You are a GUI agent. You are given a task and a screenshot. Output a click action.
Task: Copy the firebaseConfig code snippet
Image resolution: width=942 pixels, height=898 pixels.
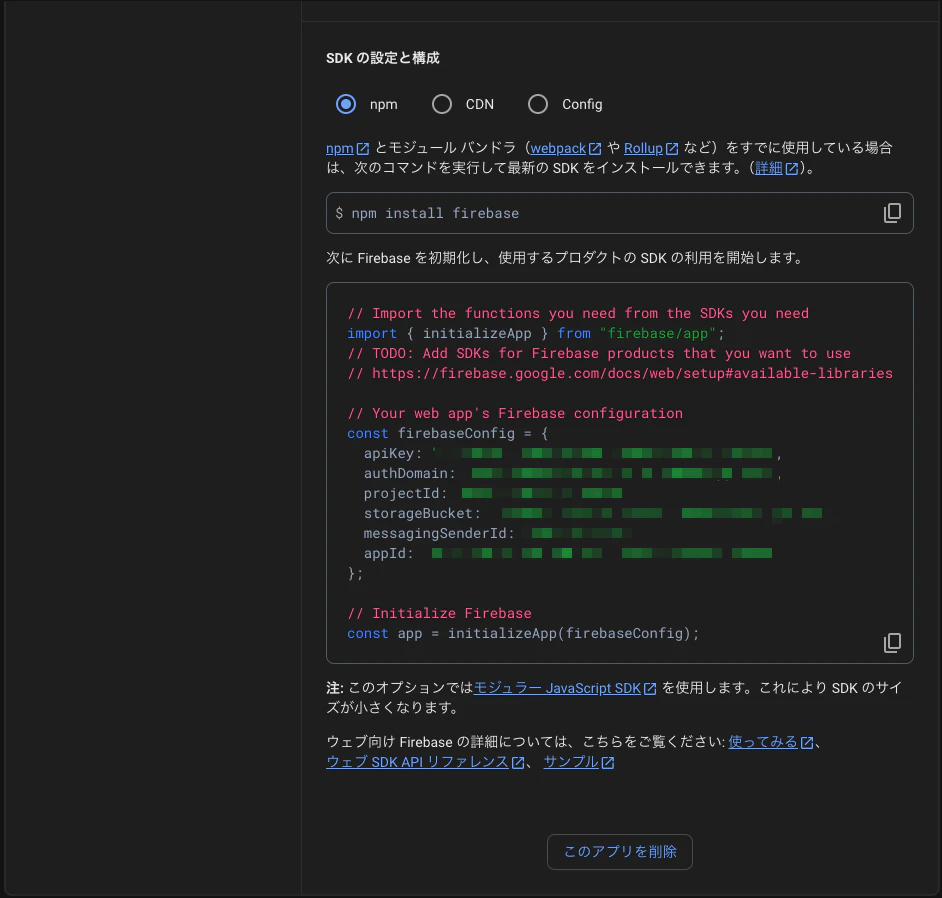click(892, 643)
